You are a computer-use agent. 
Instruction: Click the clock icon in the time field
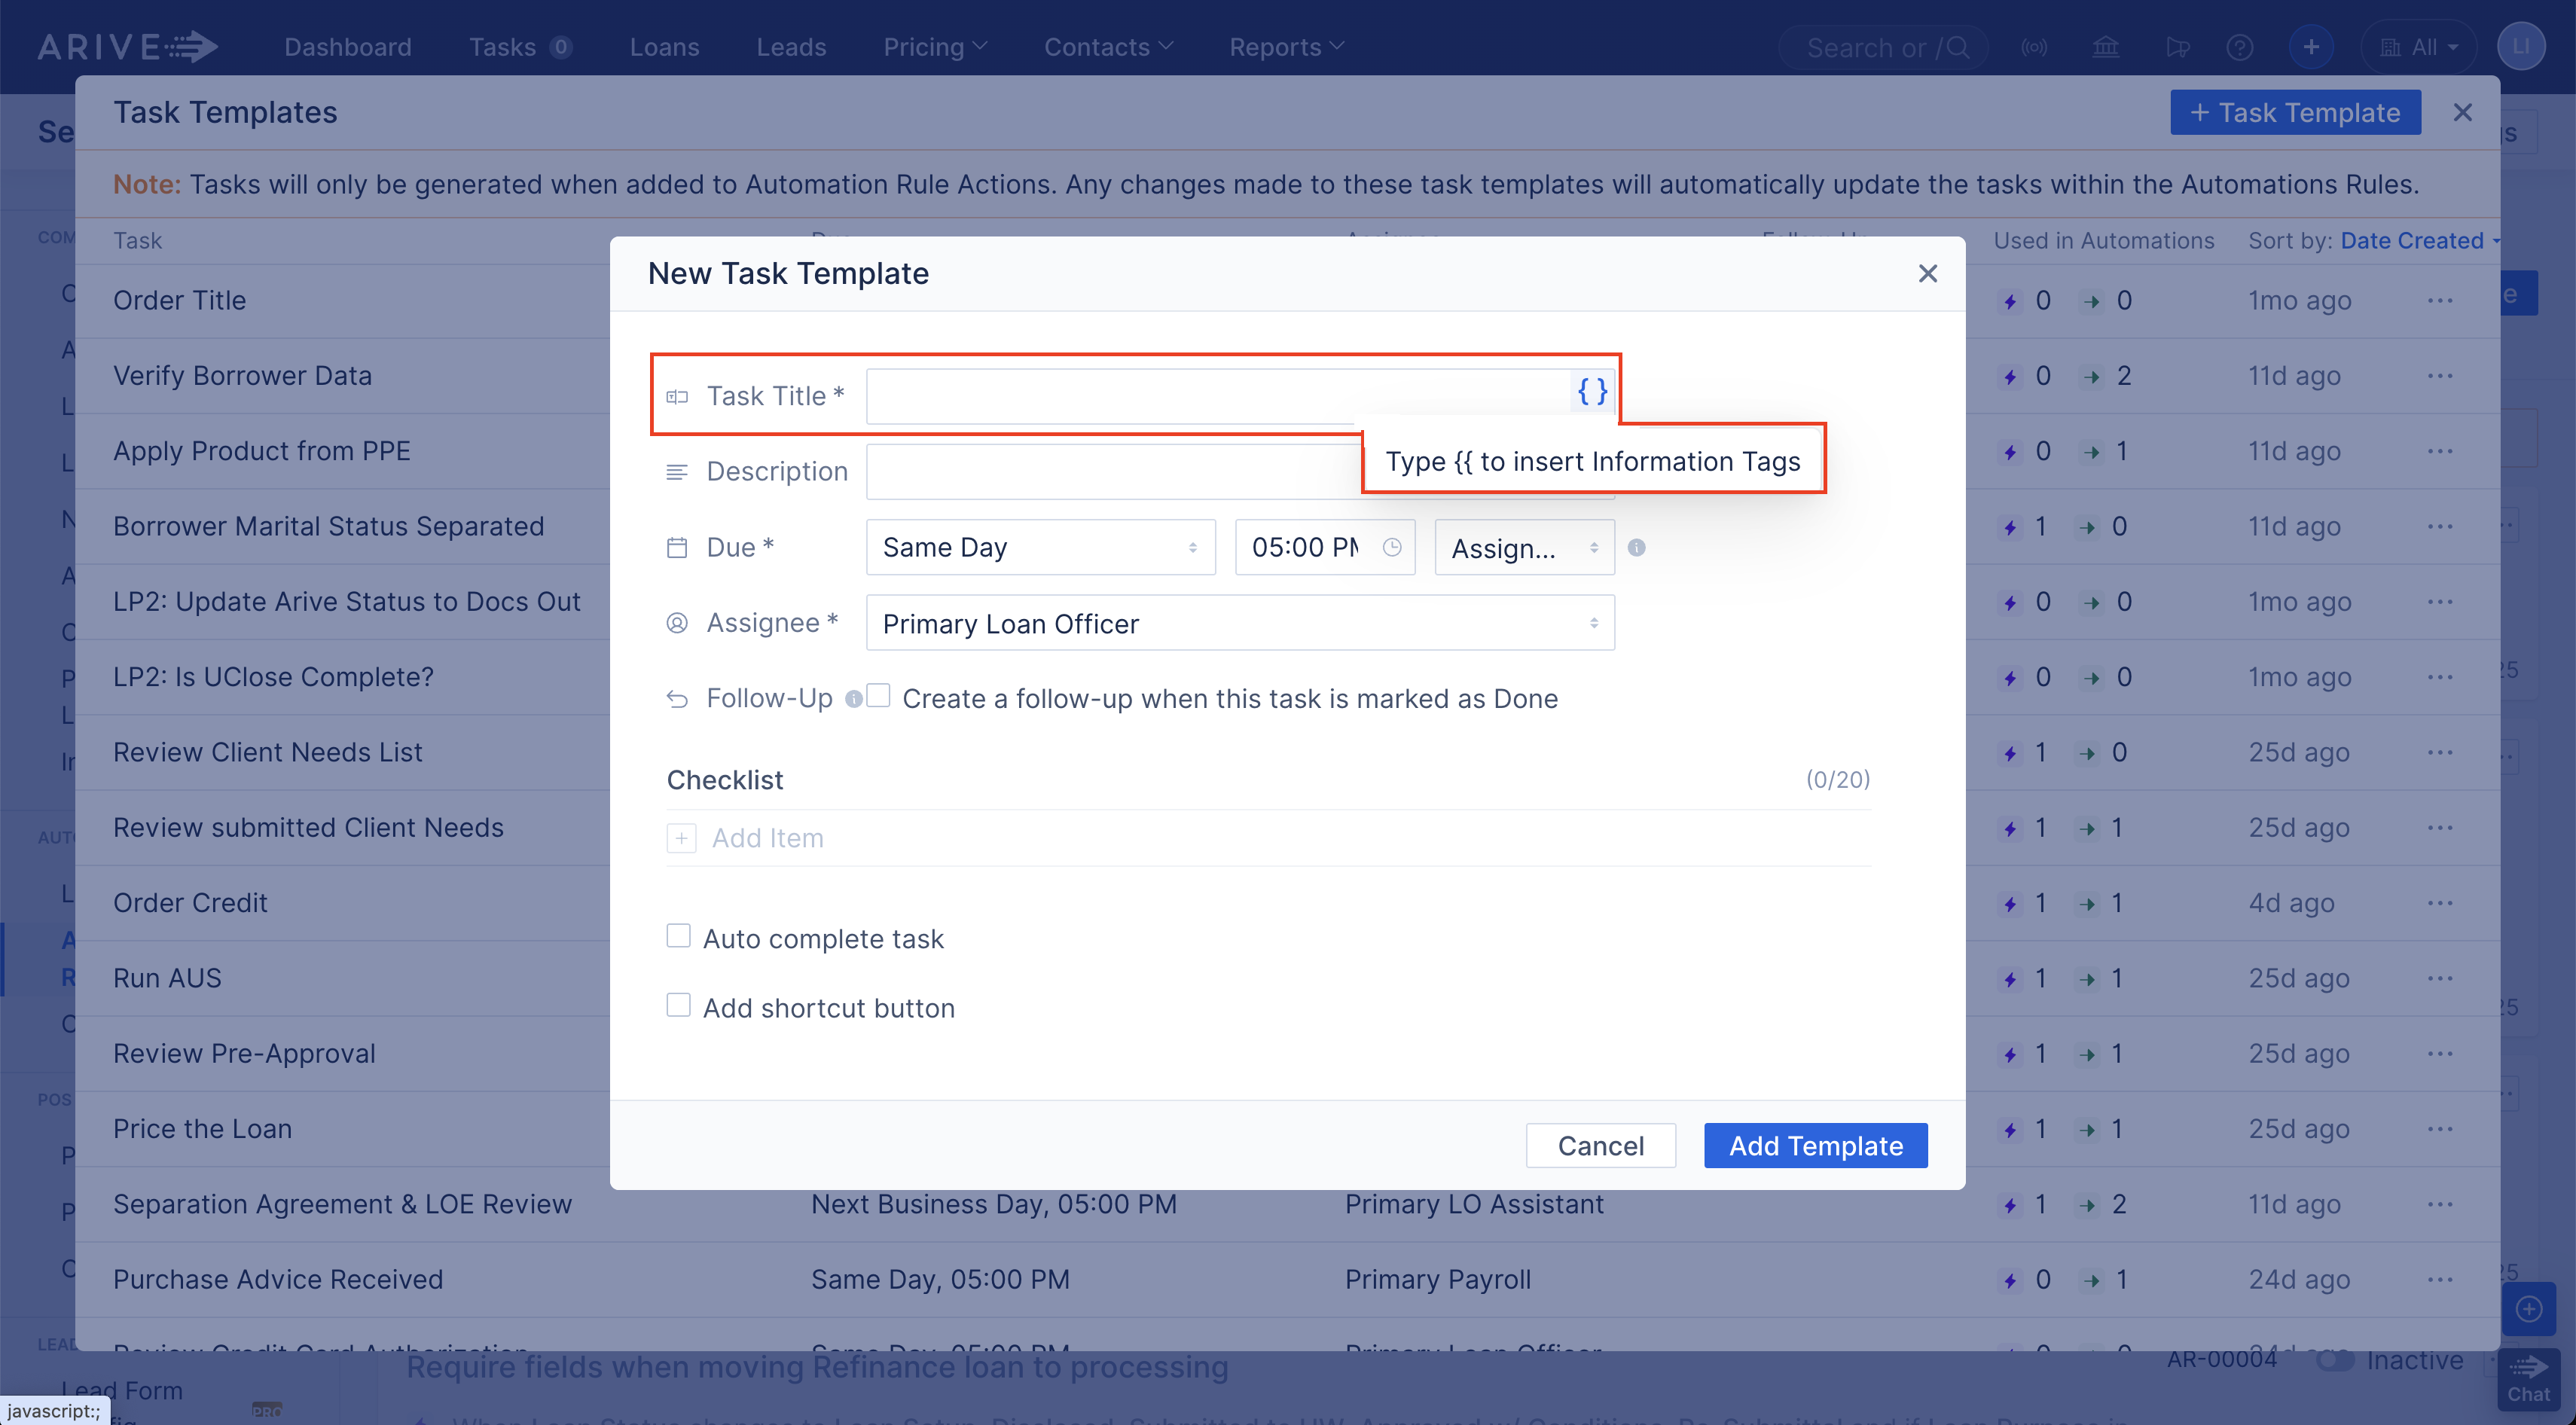click(1392, 547)
